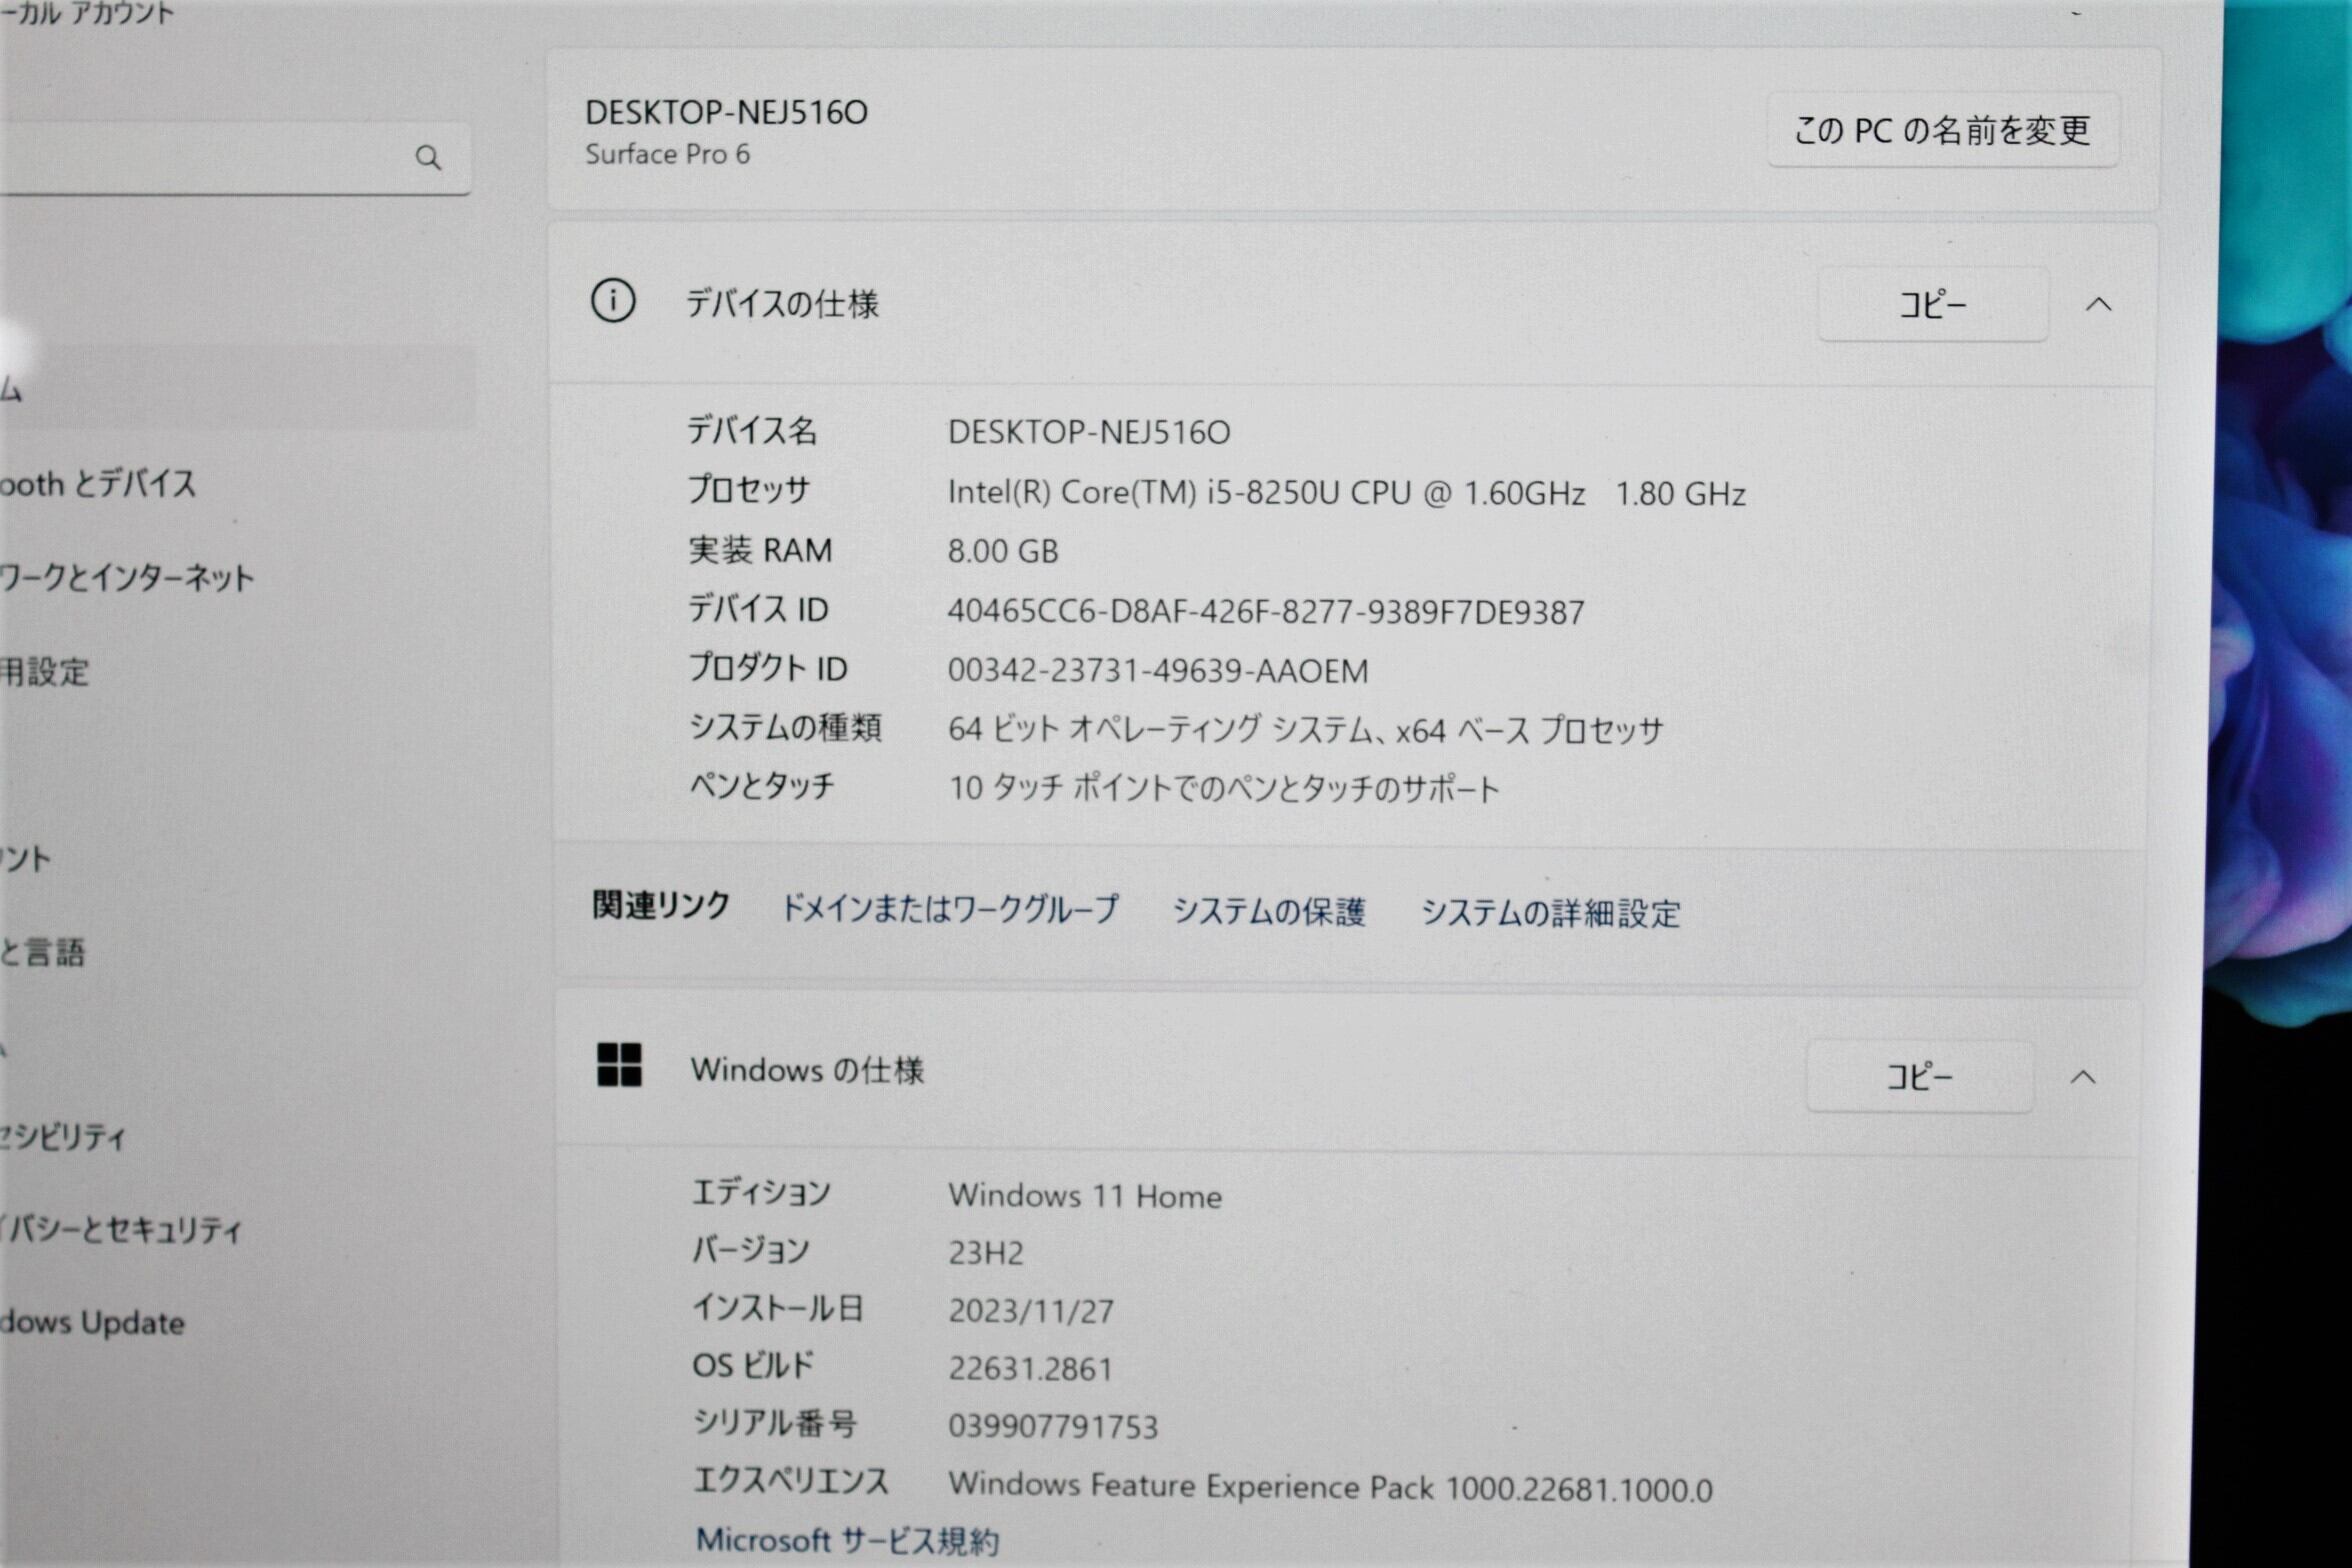This screenshot has height=1568, width=2352.
Task: Open プライバシーとセキュリティ sidebar item
Action: coord(122,1230)
